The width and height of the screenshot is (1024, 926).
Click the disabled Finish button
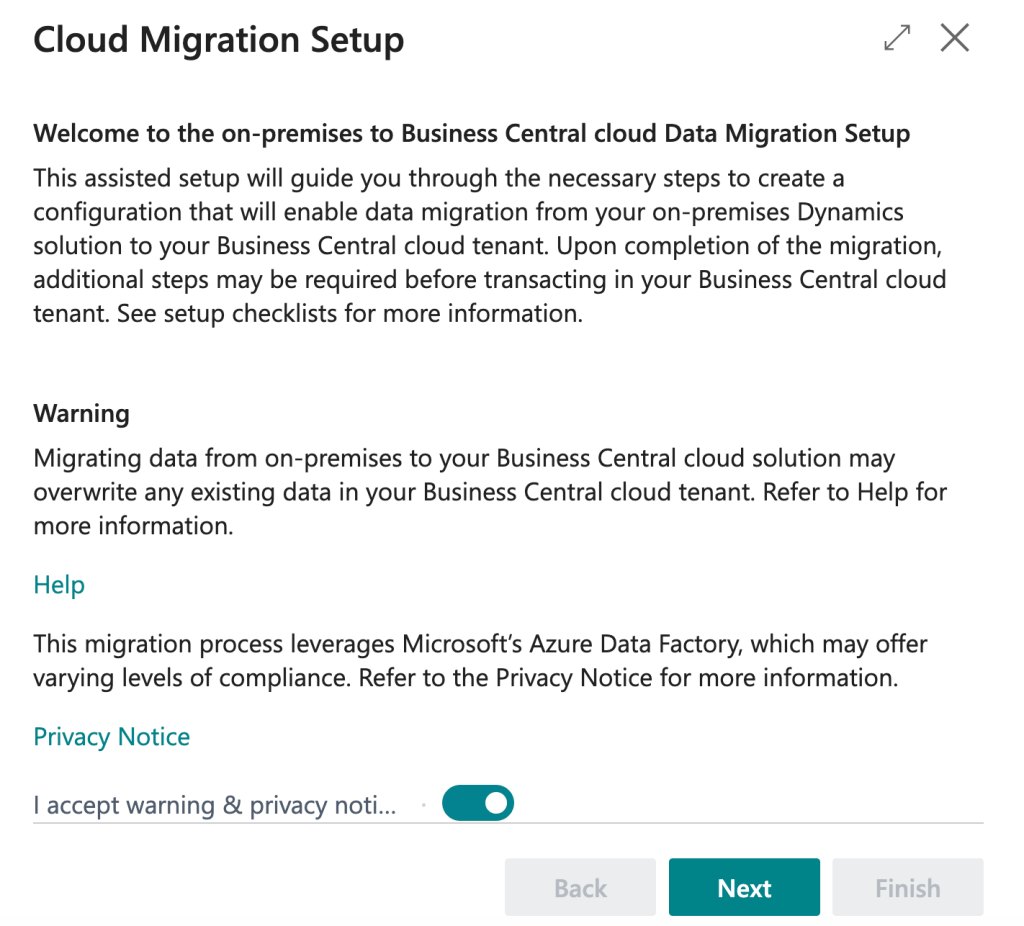(907, 888)
